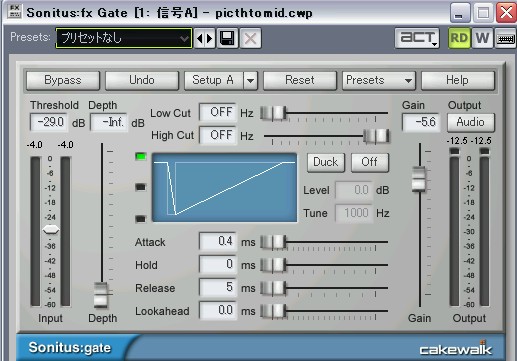Viewport: 517px width, 361px height.
Task: Open the Presets dropdown in plugin panel
Action: click(379, 80)
